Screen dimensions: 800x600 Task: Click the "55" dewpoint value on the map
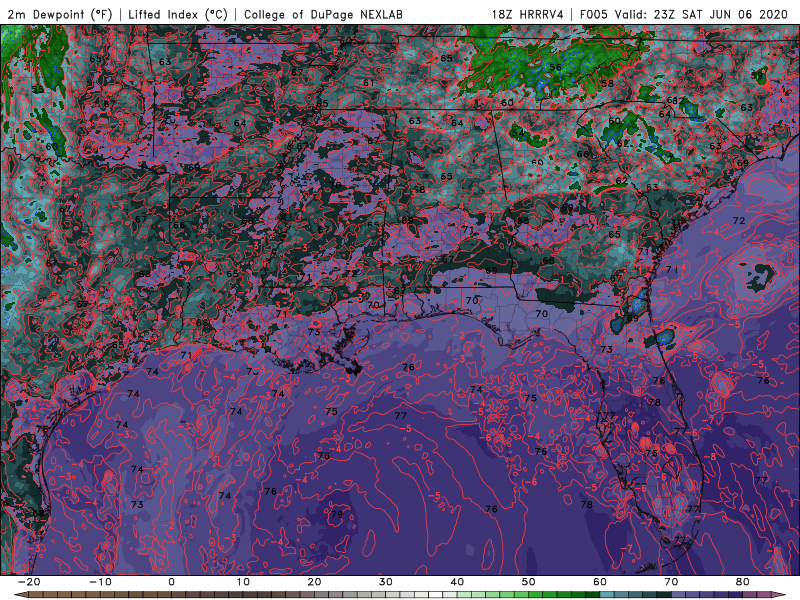click(x=38, y=89)
